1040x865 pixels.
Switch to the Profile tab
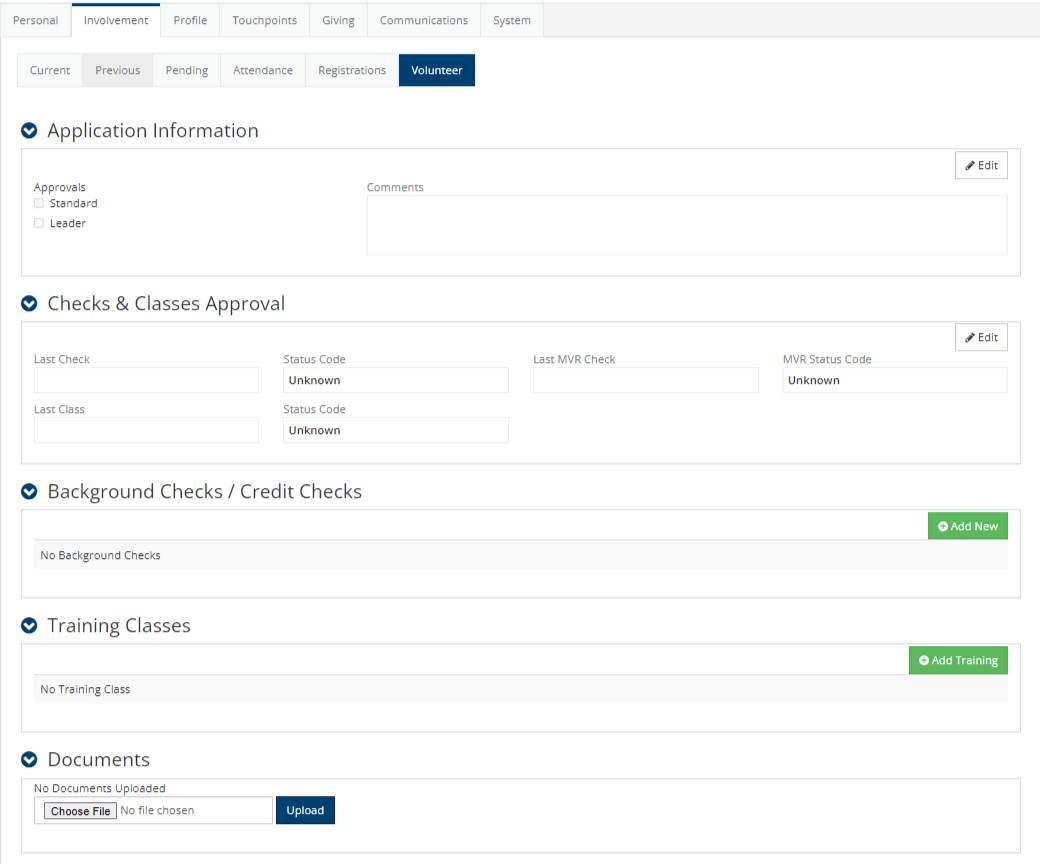pyautogui.click(x=190, y=21)
